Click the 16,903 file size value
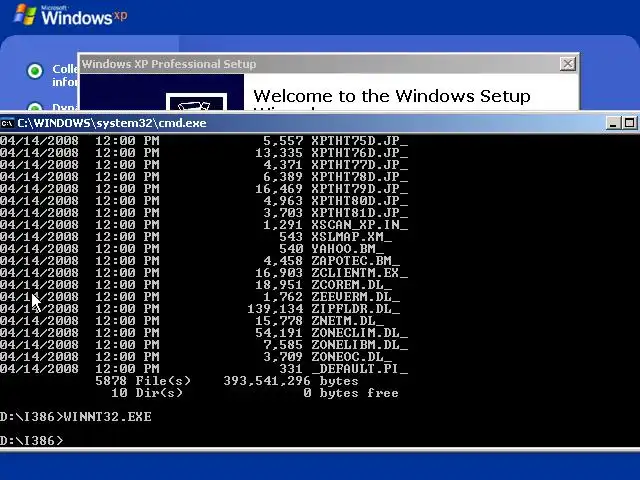The image size is (640, 480). coord(279,273)
